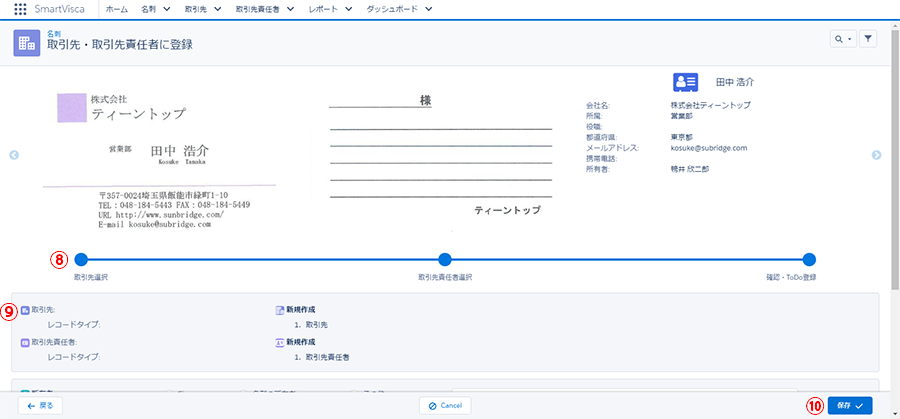This screenshot has width=900, height=419.
Task: Expand the ダッシュボード tab dropdown chevron
Action: 429,9
